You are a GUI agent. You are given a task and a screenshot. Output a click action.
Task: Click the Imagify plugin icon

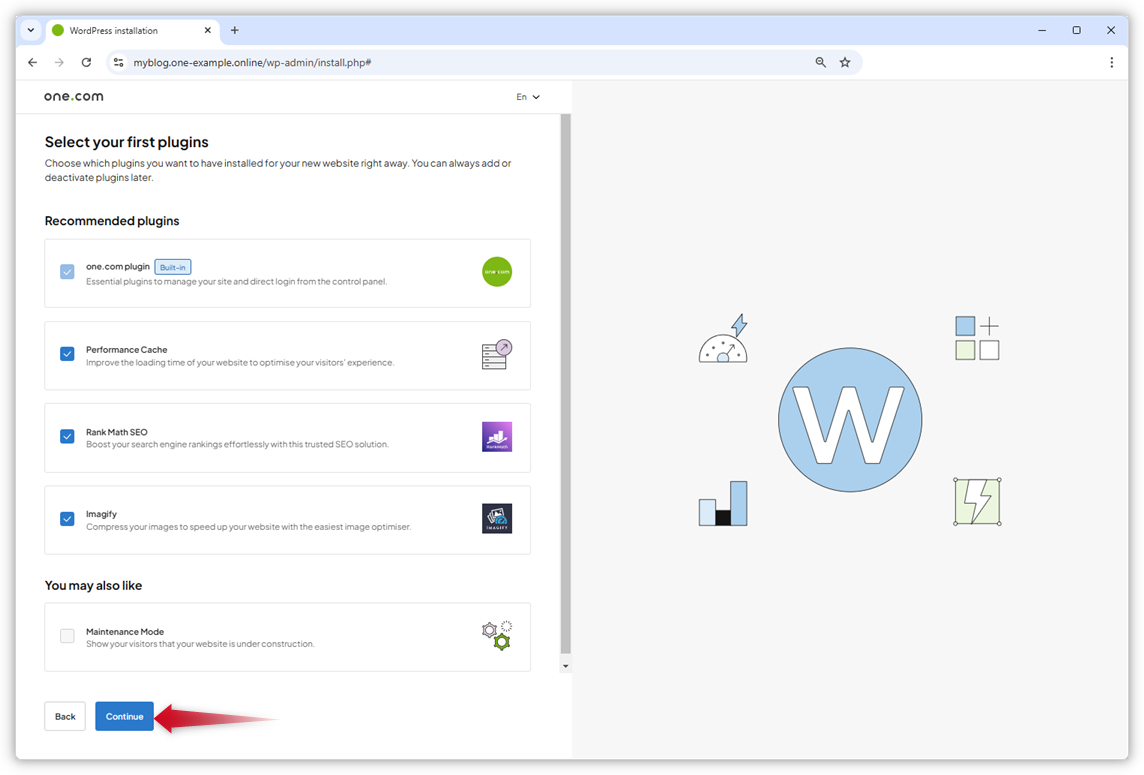point(497,518)
